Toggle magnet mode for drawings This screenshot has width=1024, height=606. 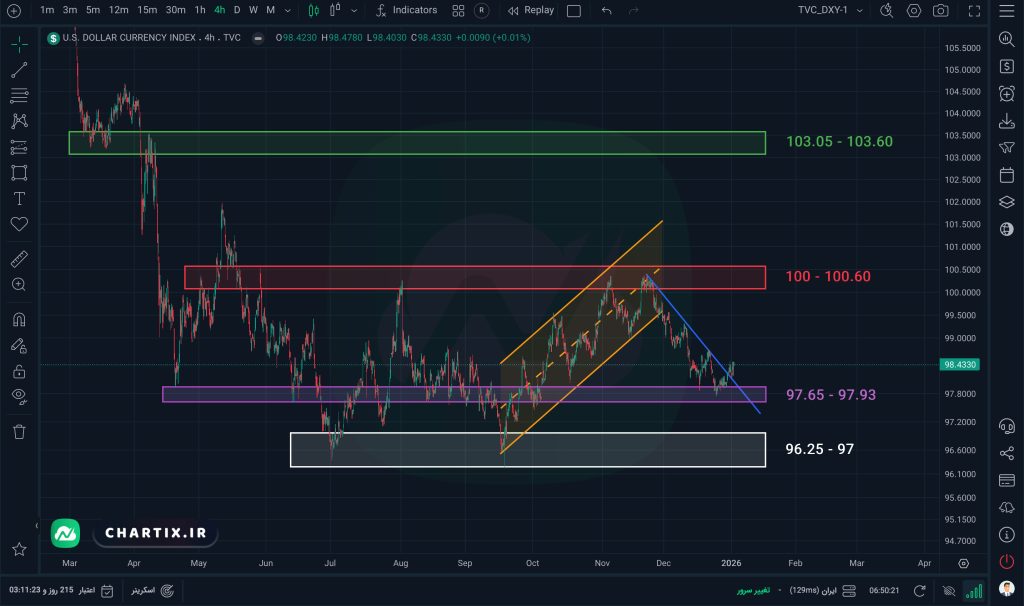[19, 320]
